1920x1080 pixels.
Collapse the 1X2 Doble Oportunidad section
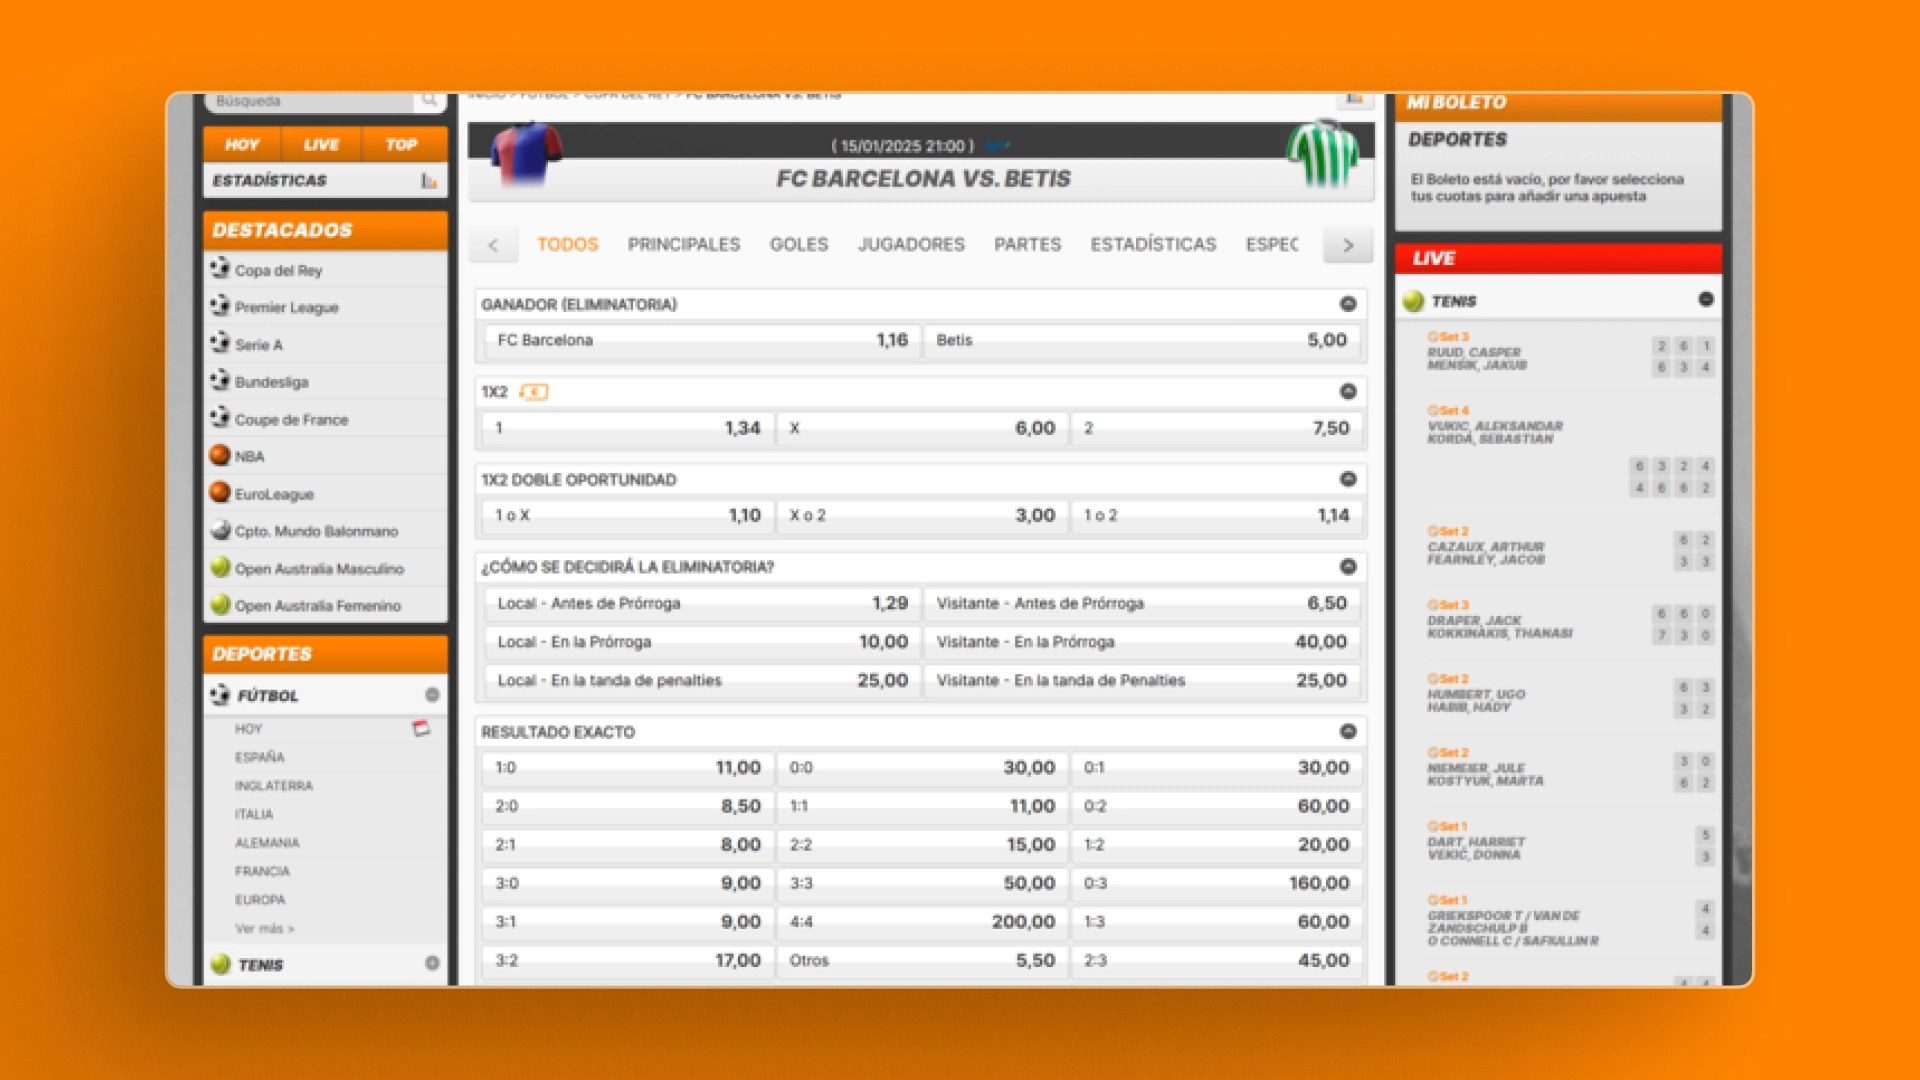[x=1348, y=479]
